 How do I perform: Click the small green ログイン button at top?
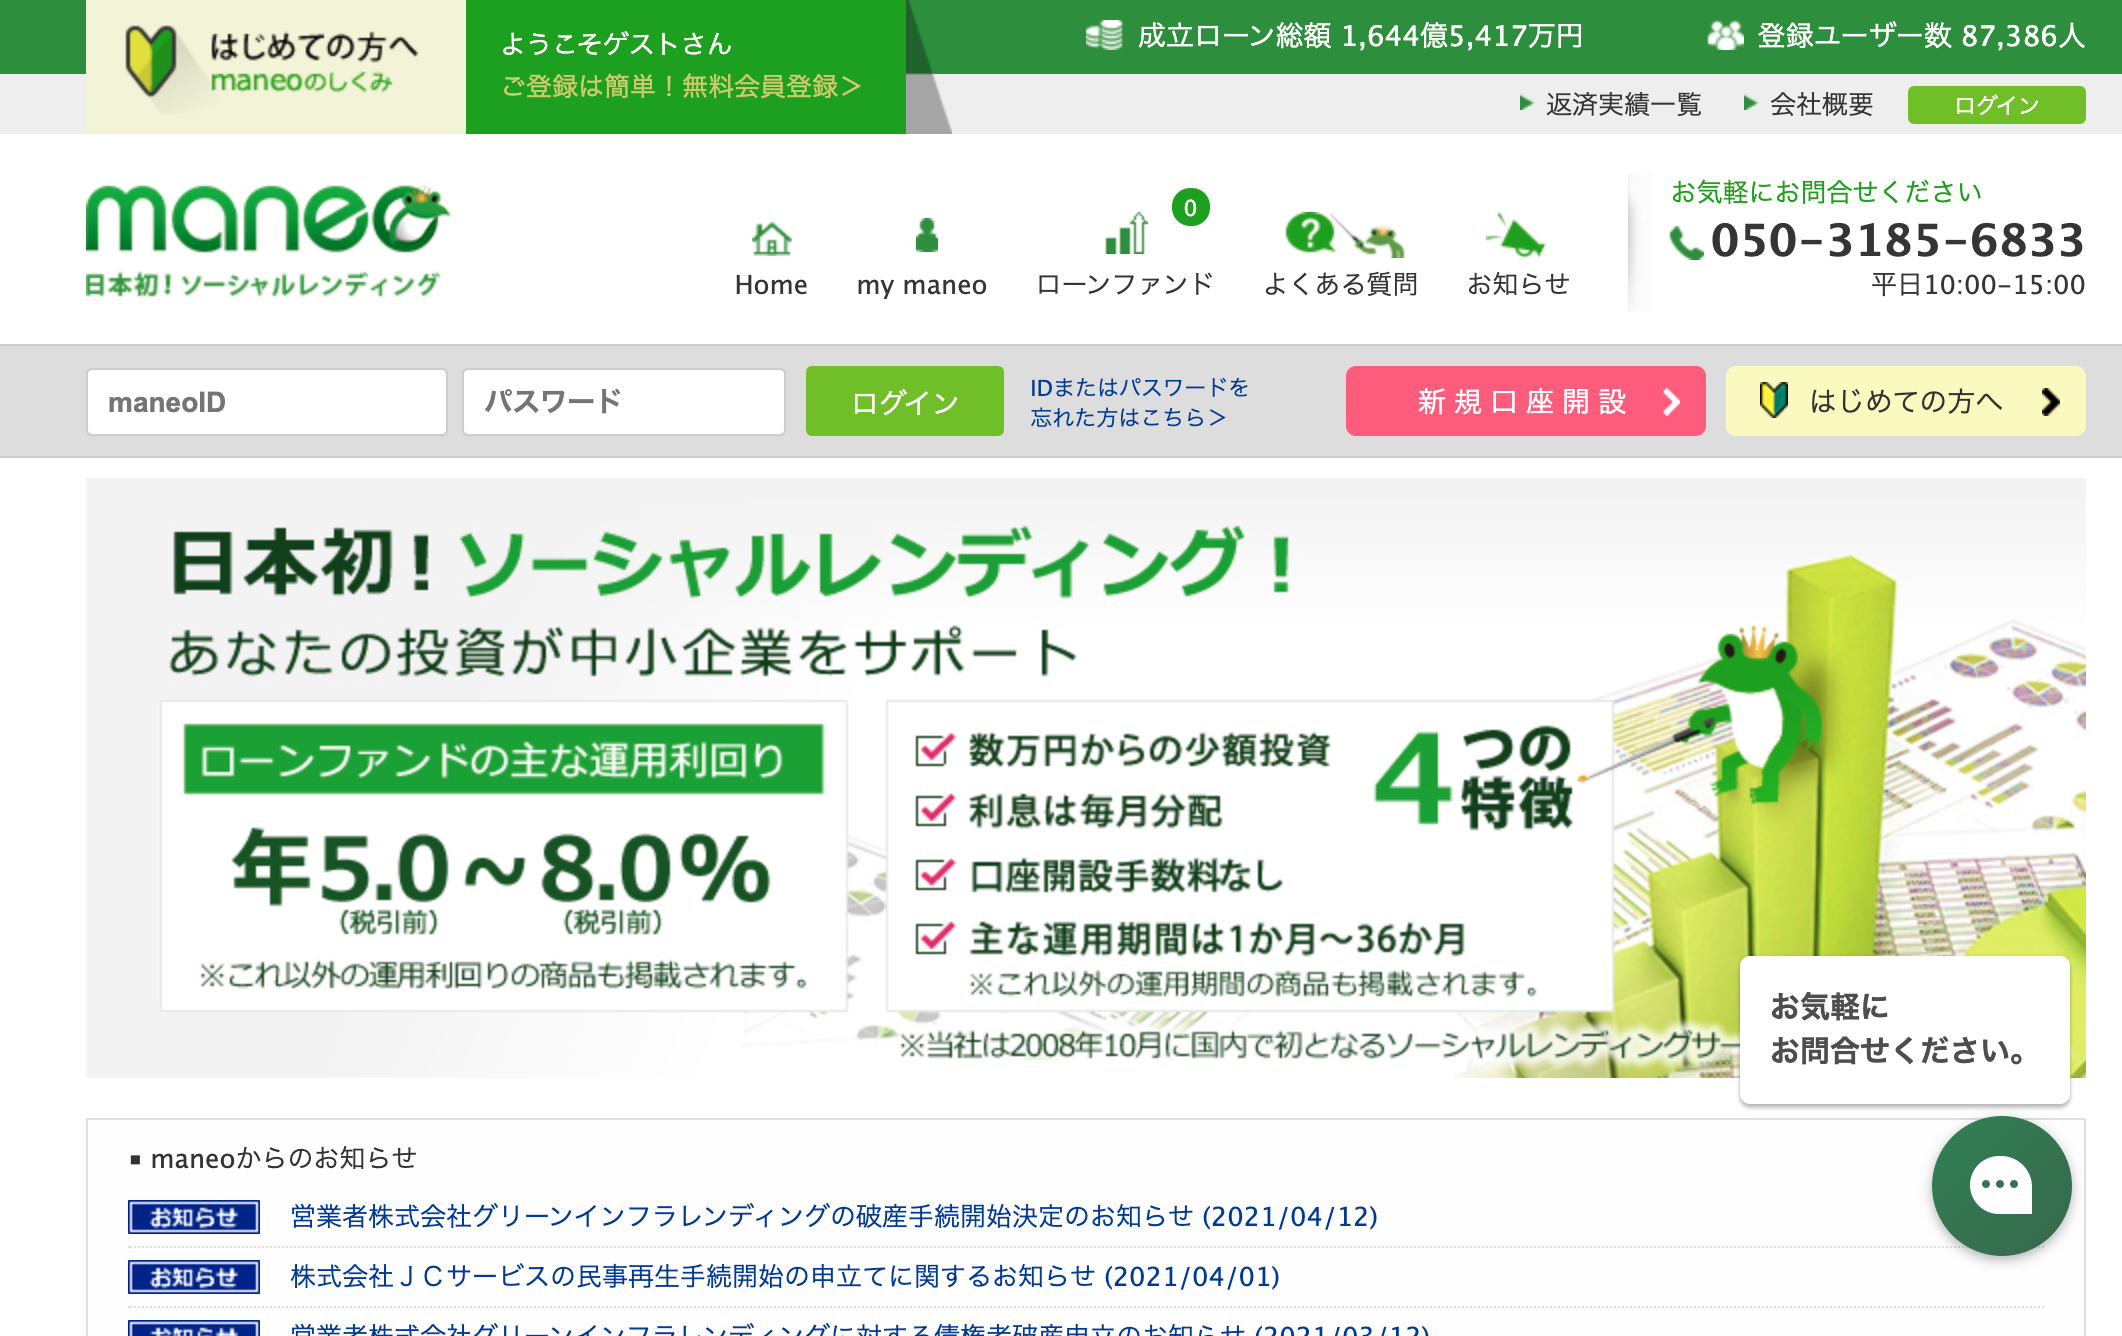[1996, 105]
